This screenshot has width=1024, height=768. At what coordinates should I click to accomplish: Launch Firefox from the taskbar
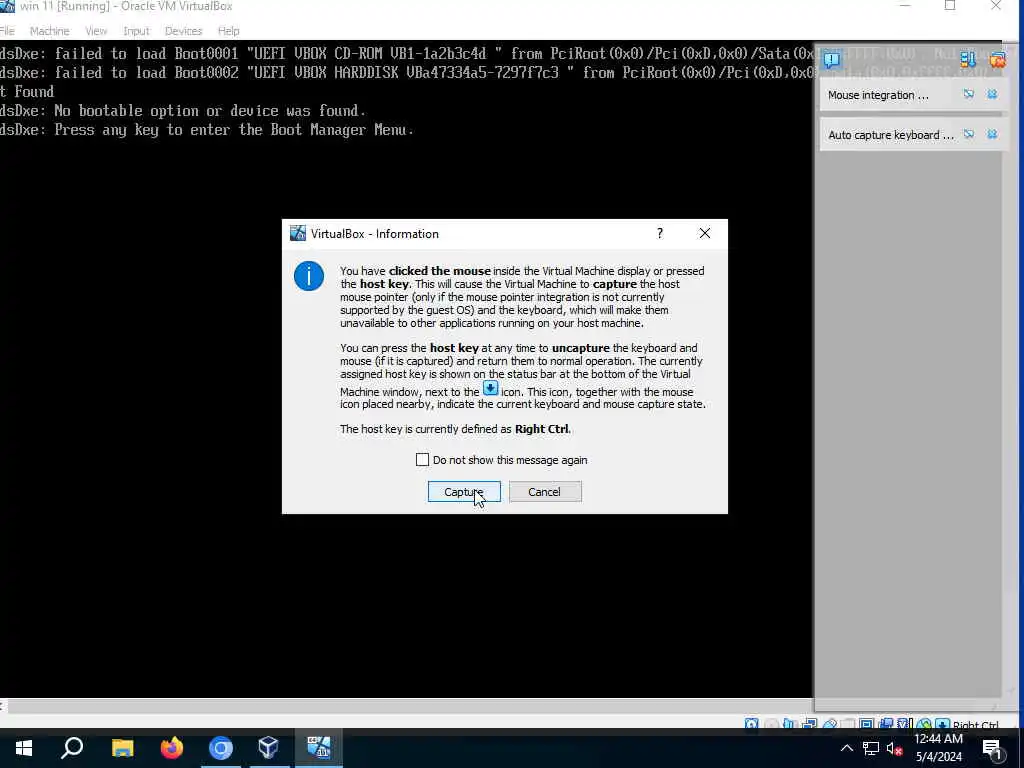coord(172,748)
